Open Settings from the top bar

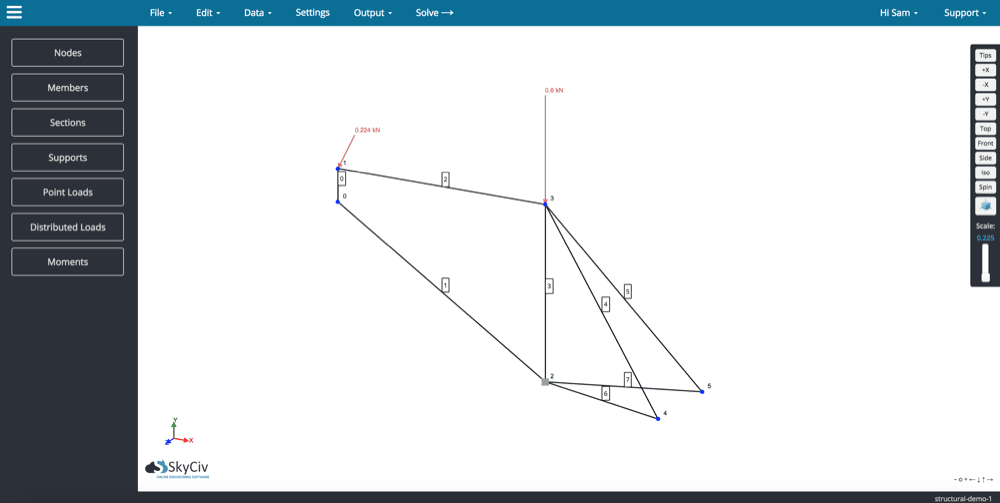[x=312, y=13]
